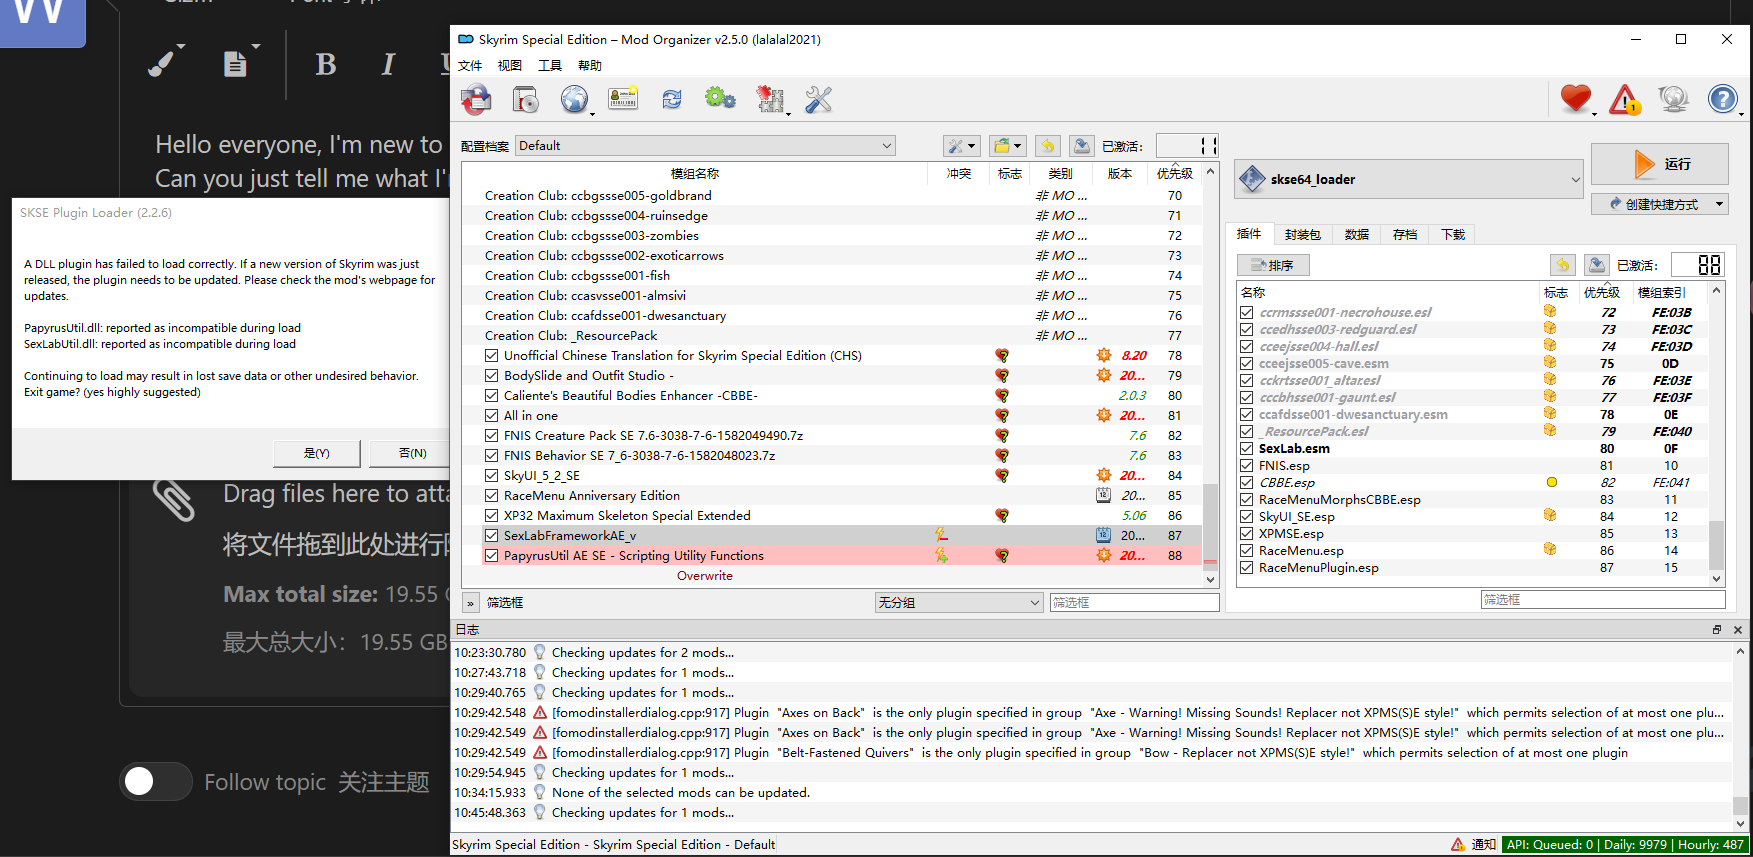Click the red heart endorse icon

[x=1576, y=99]
